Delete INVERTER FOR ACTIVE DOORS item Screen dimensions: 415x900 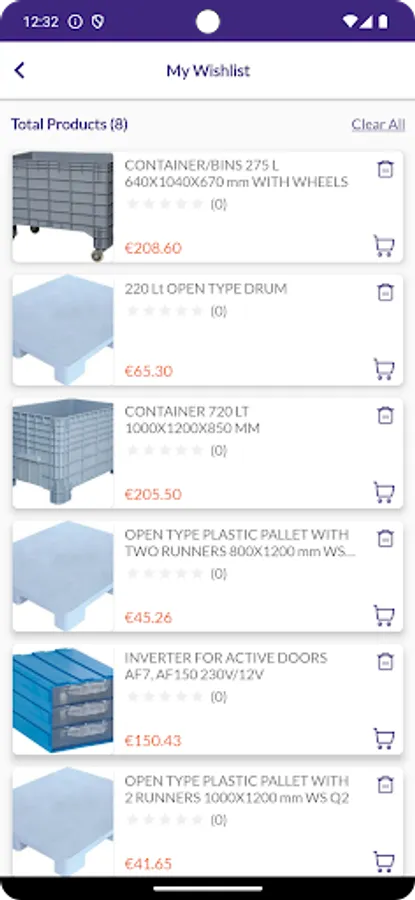coord(385,662)
